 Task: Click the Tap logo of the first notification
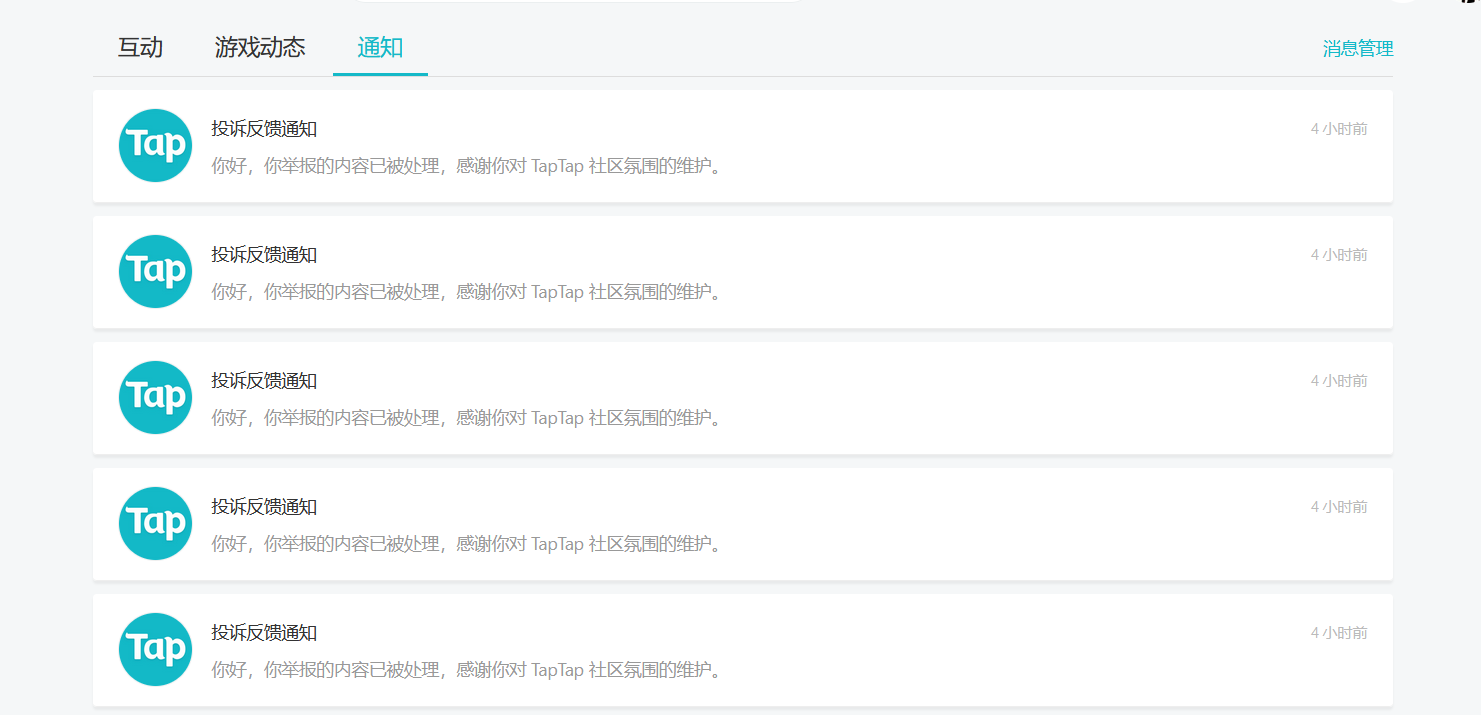155,145
